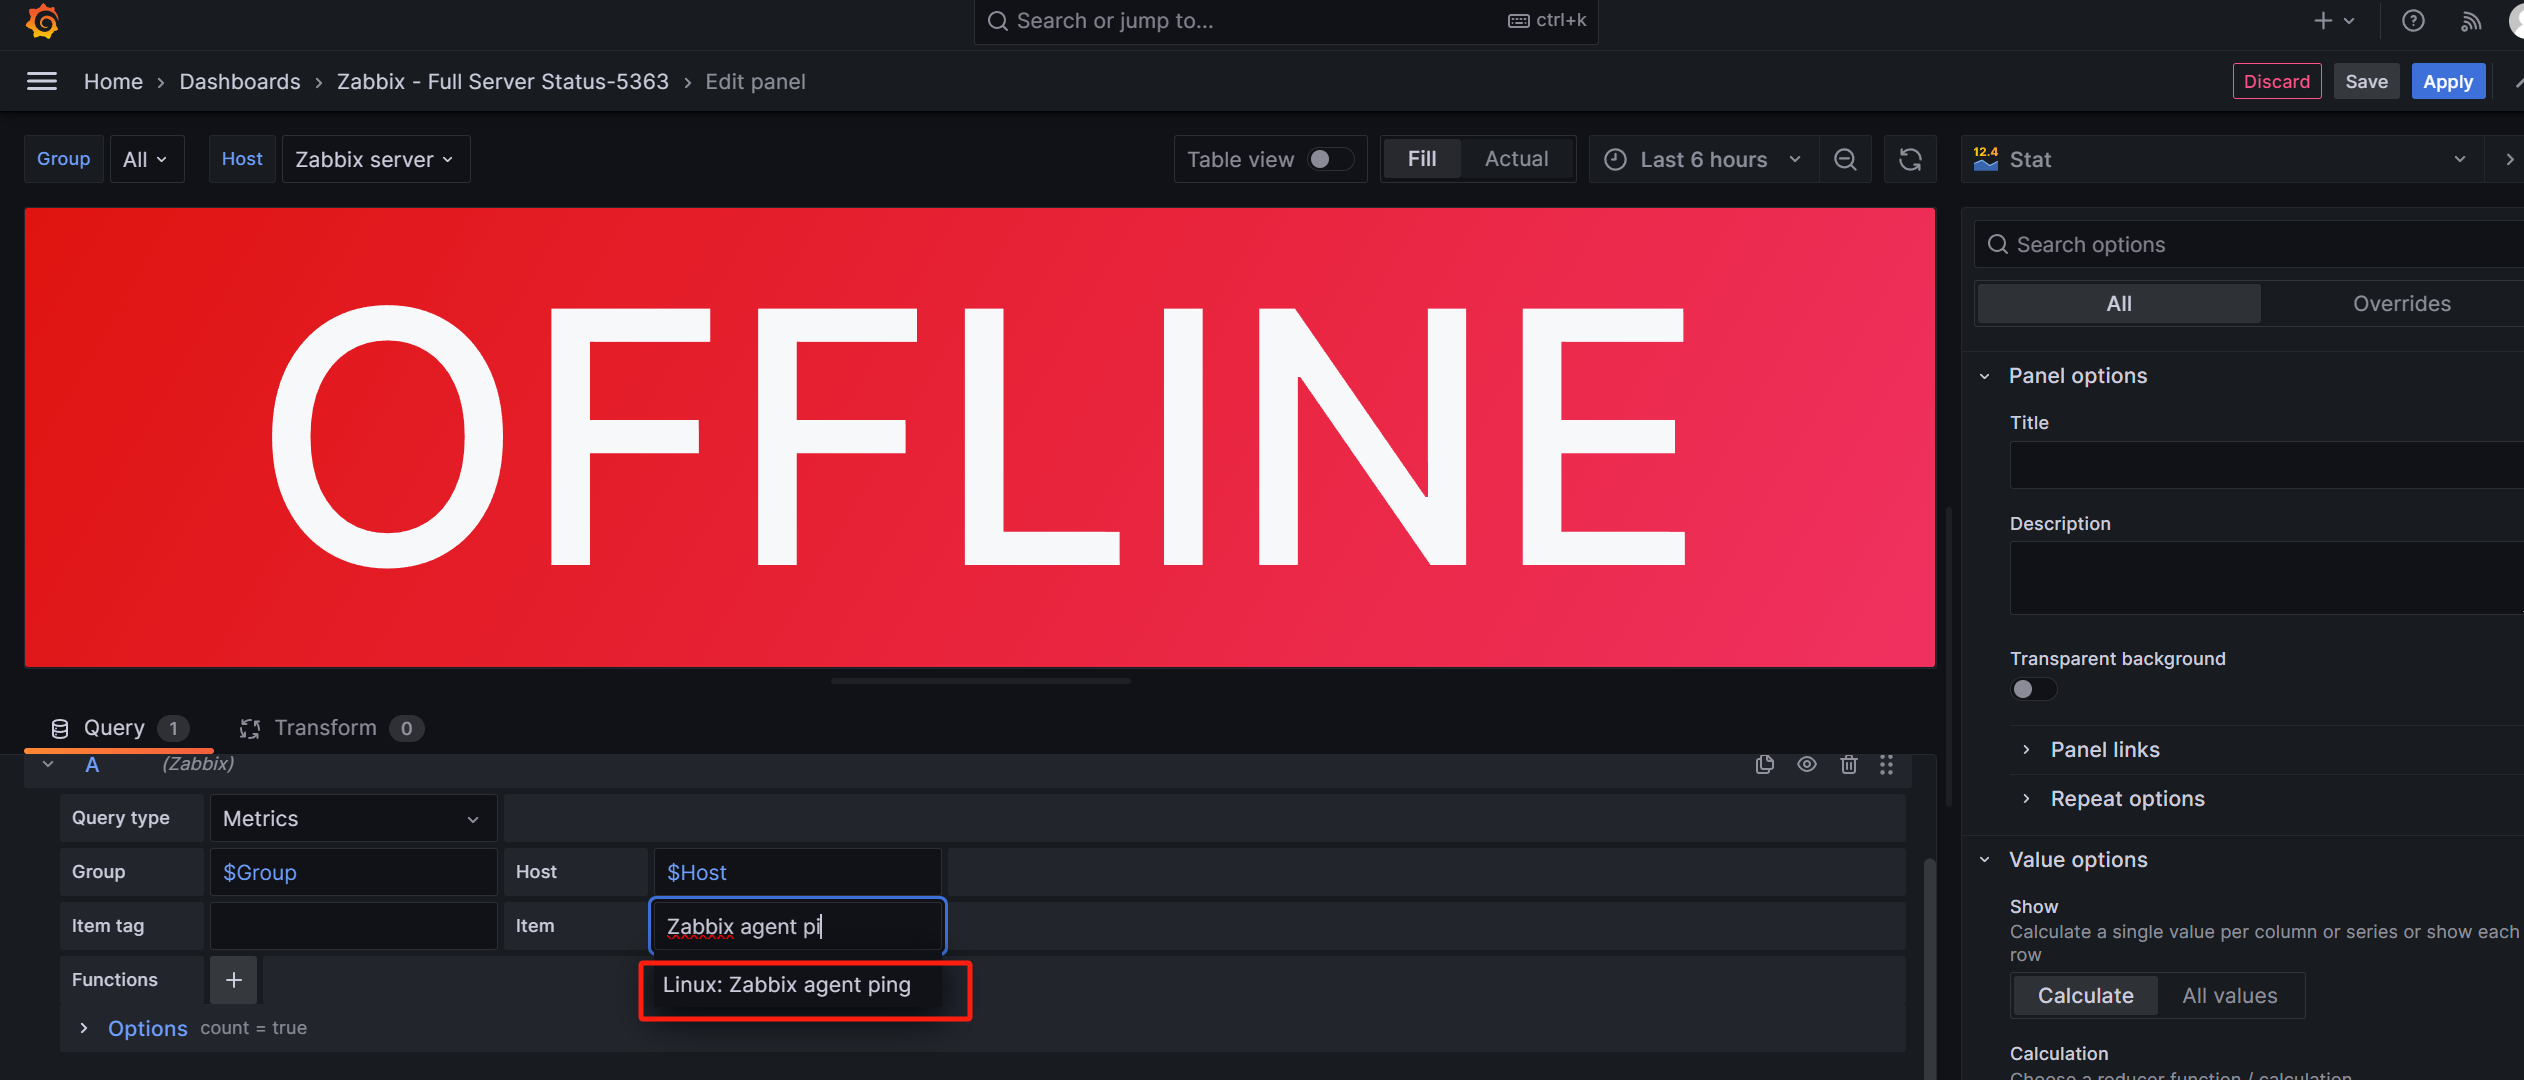The image size is (2524, 1080).
Task: Click the duplicate query icon
Action: point(1766,763)
